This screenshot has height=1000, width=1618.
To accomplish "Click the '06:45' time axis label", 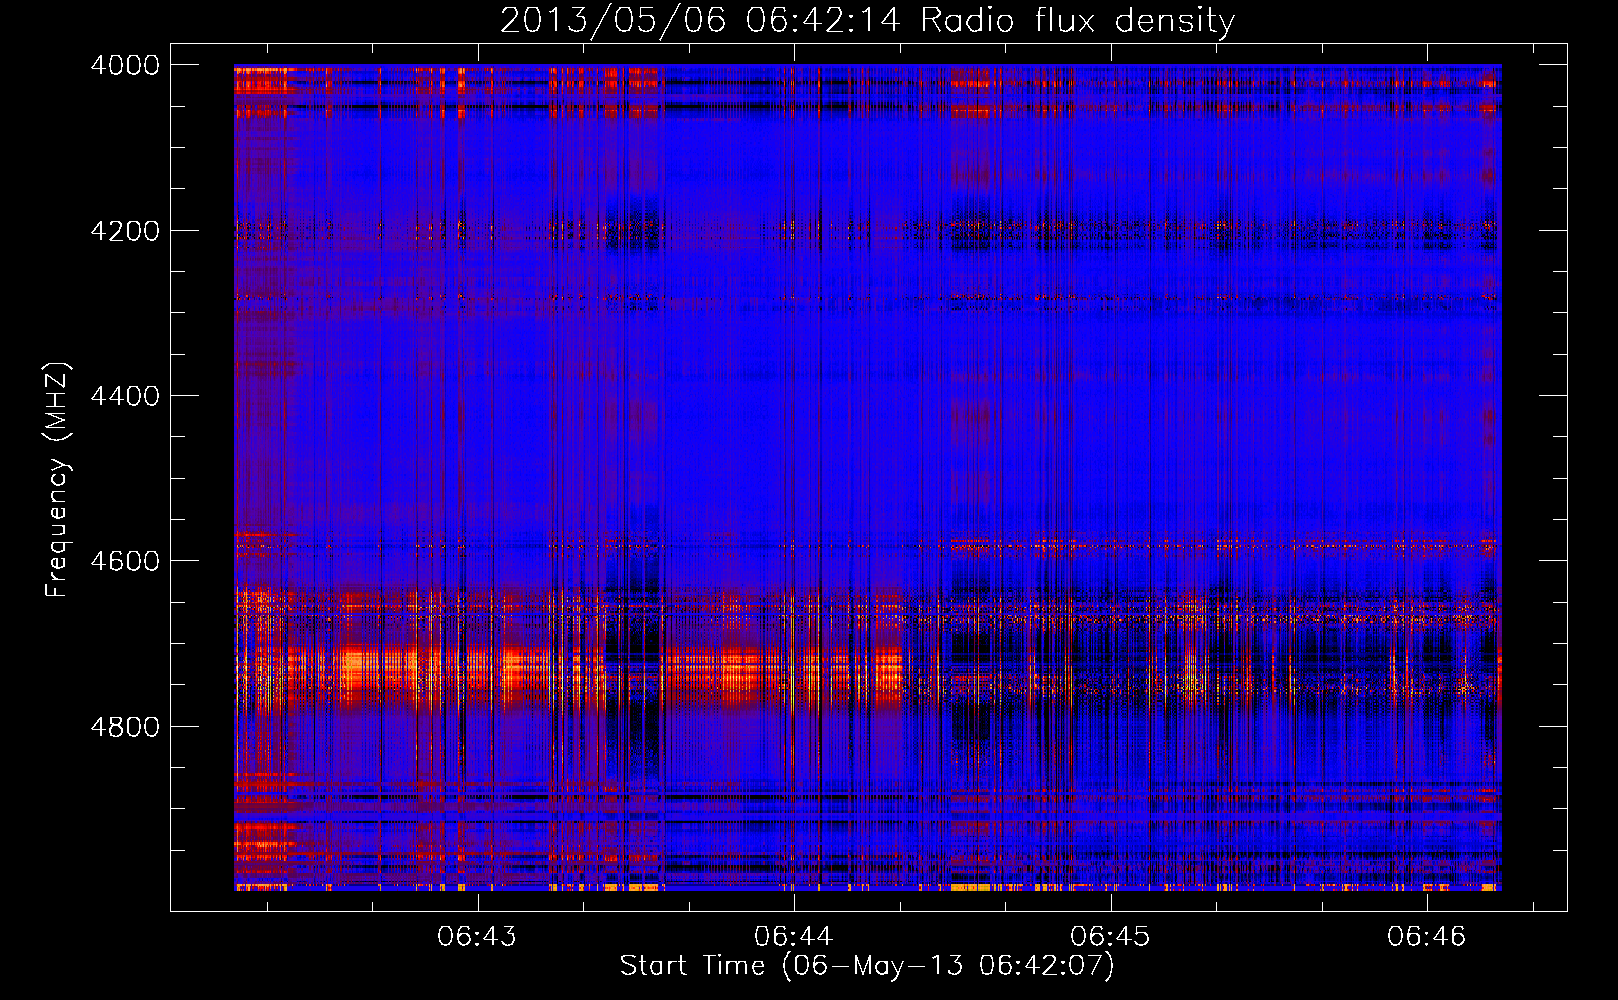I will (1110, 936).
